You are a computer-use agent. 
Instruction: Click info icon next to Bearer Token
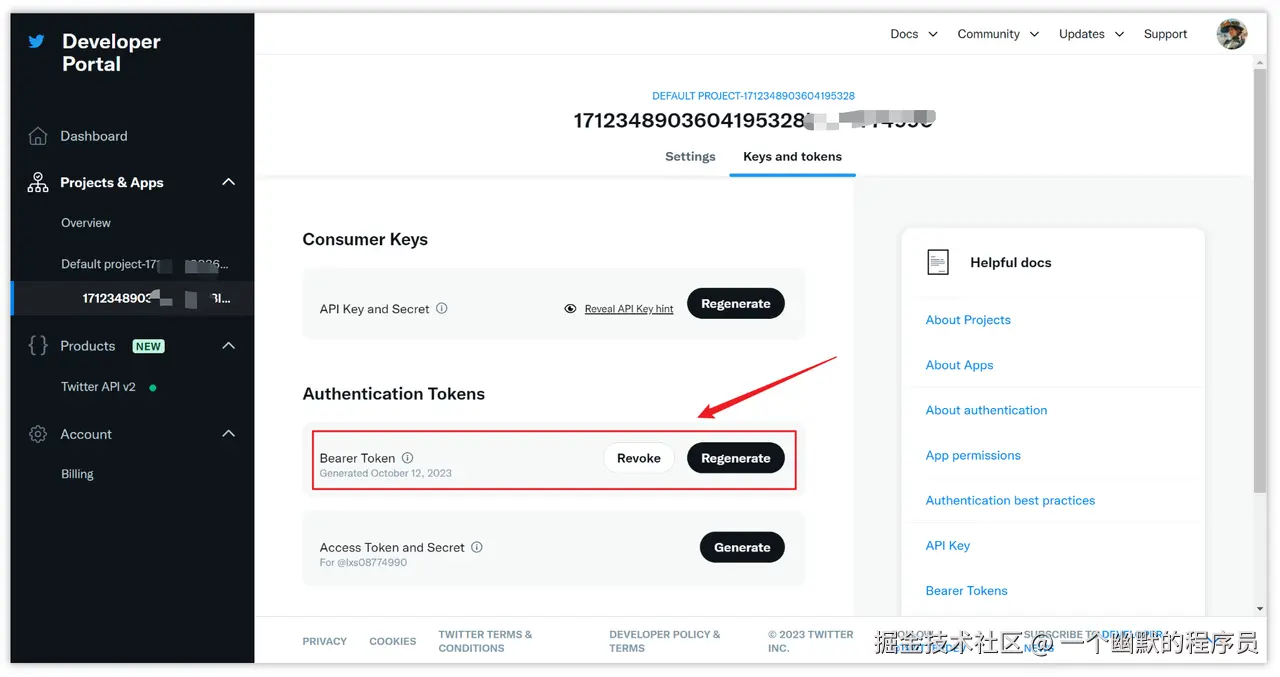coord(407,457)
